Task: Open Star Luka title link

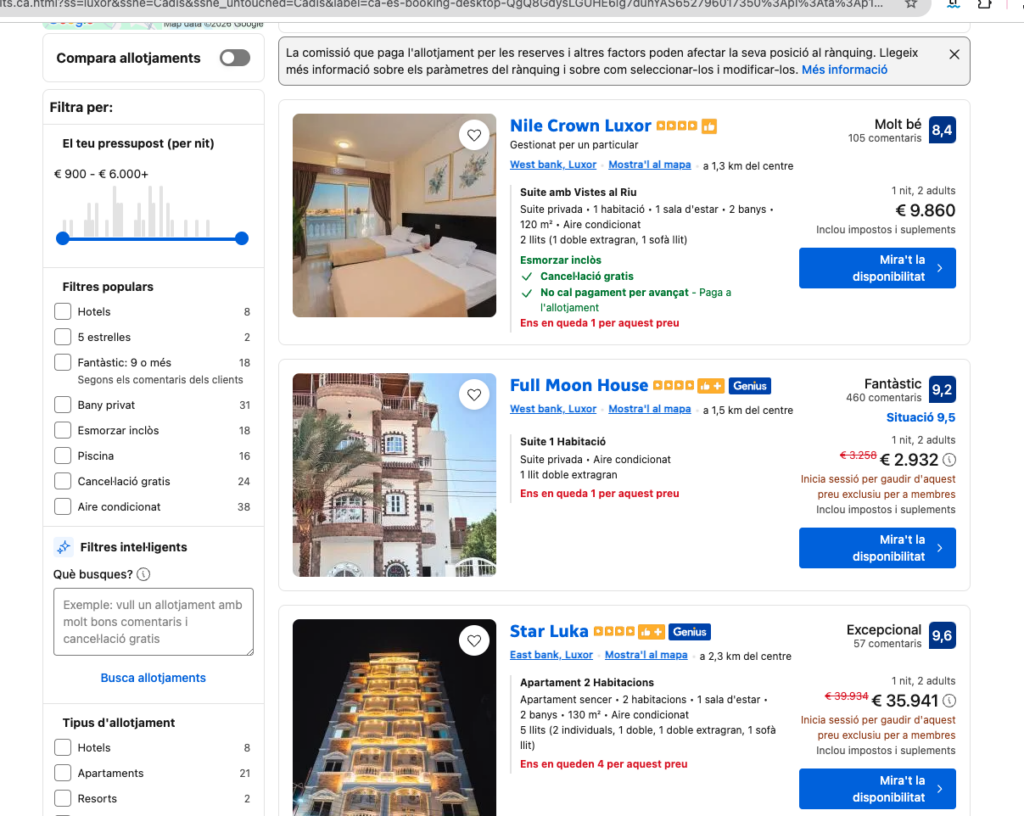Action: [x=549, y=631]
